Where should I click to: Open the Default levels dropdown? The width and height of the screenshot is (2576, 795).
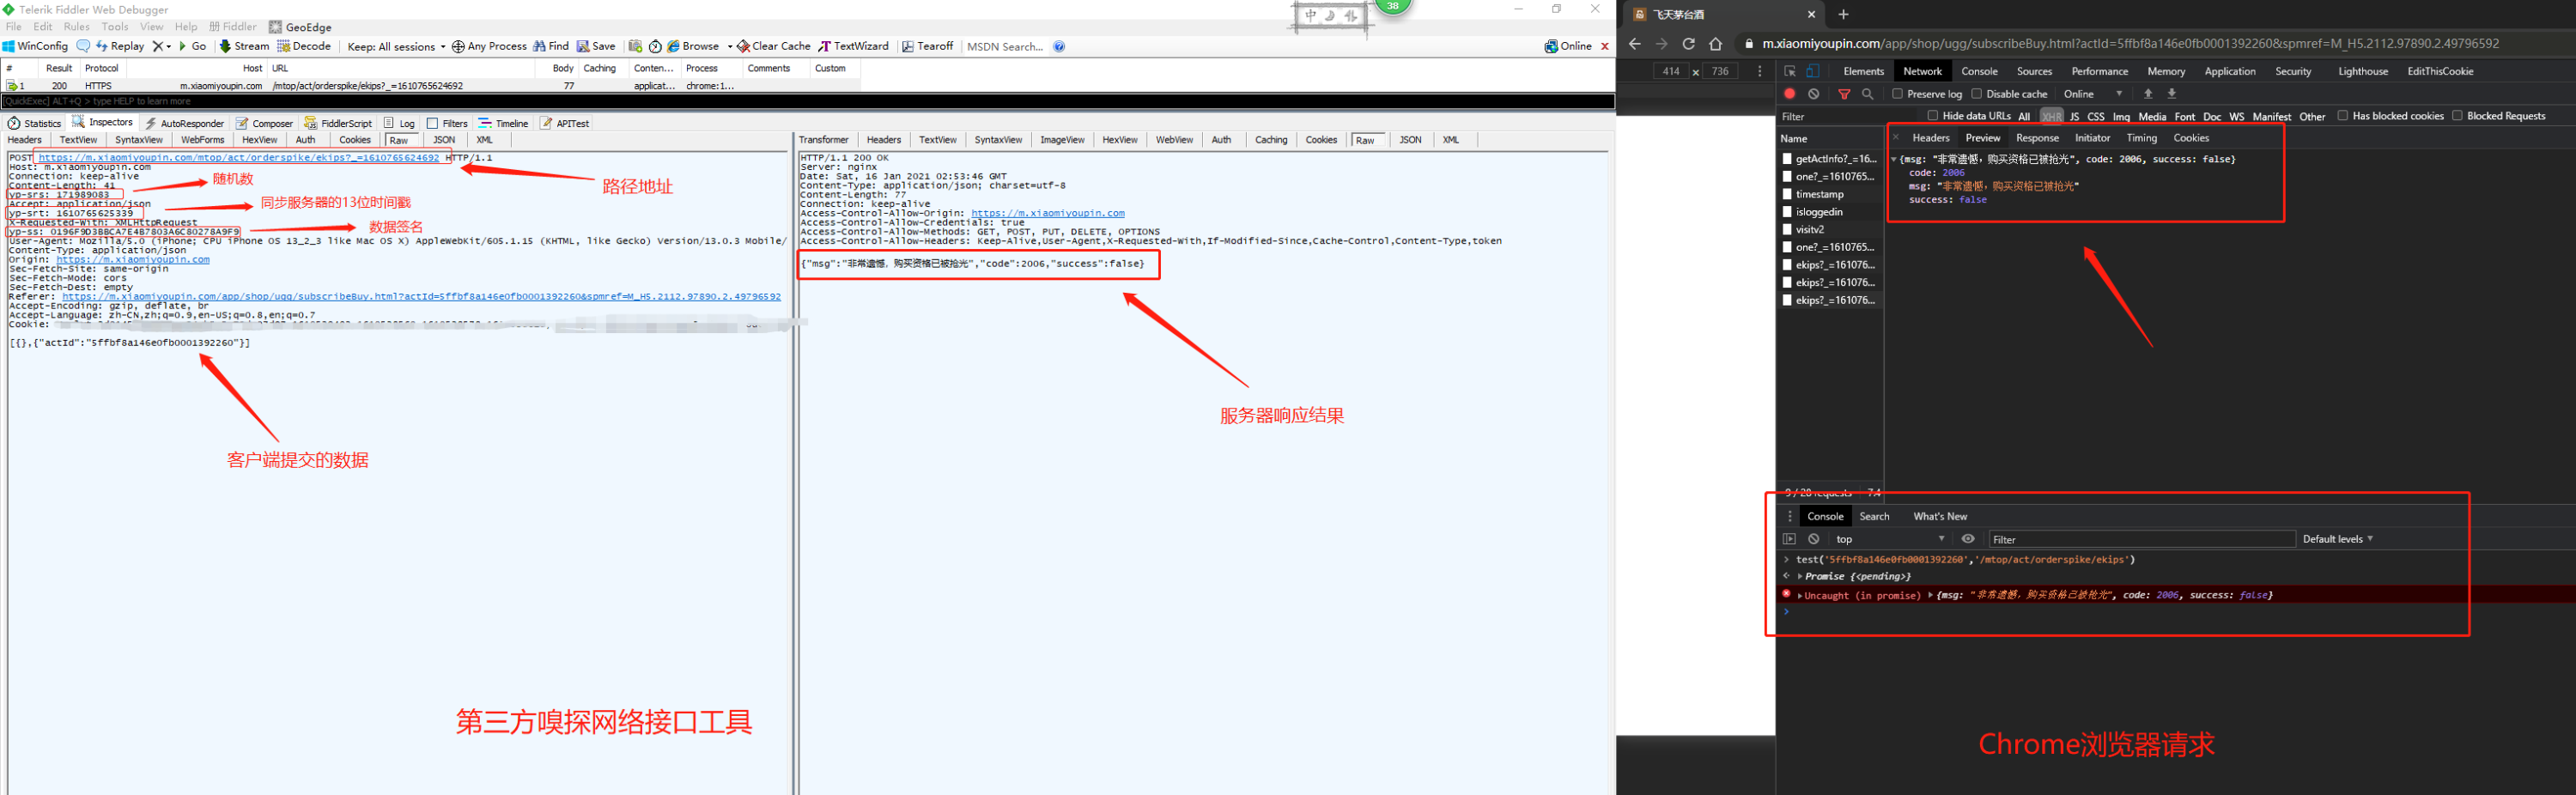point(2337,539)
